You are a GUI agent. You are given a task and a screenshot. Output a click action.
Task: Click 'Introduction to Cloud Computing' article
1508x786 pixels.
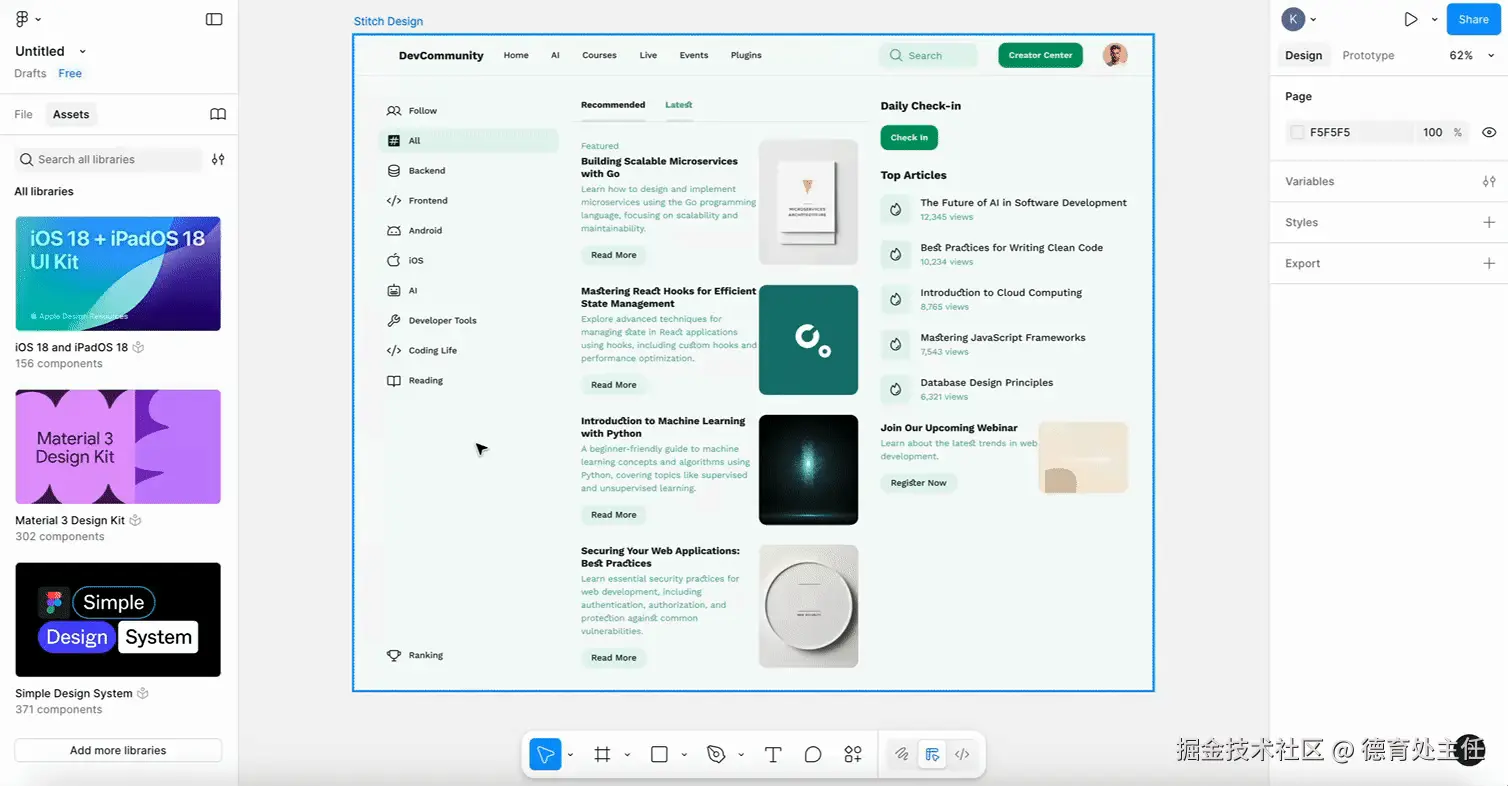[x=1001, y=293]
